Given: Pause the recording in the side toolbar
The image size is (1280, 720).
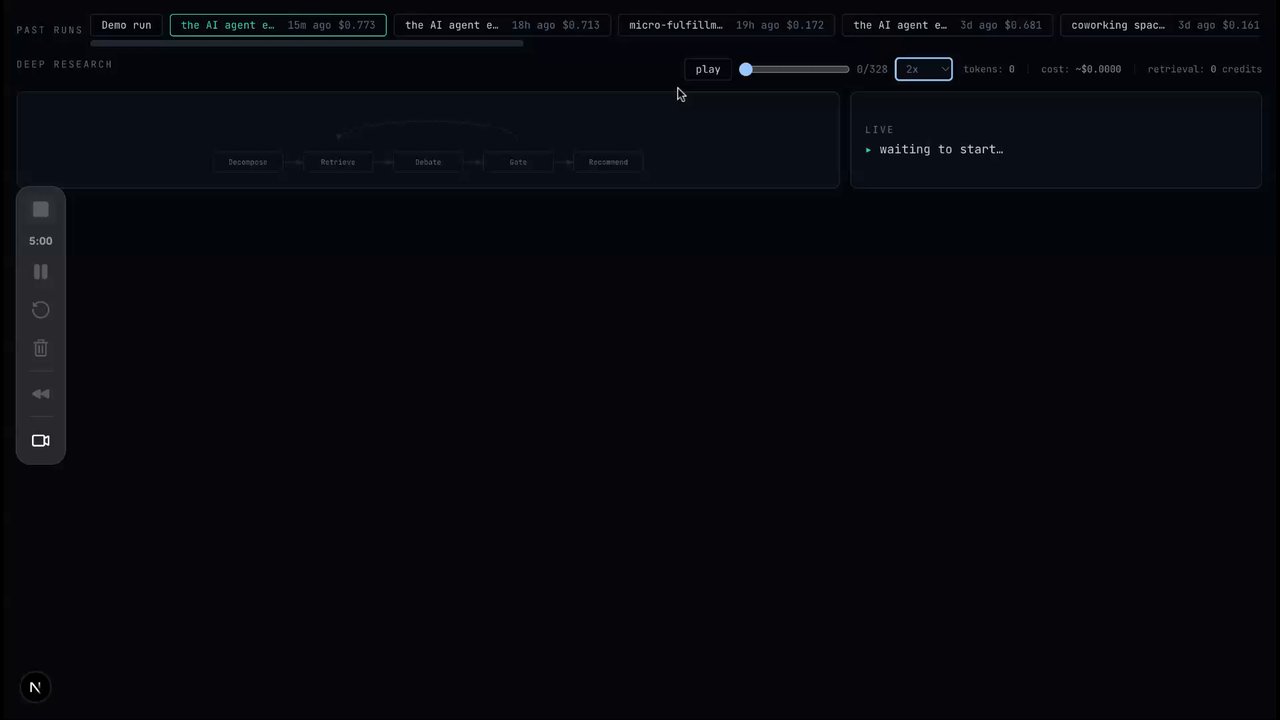Looking at the screenshot, I should coord(41,272).
